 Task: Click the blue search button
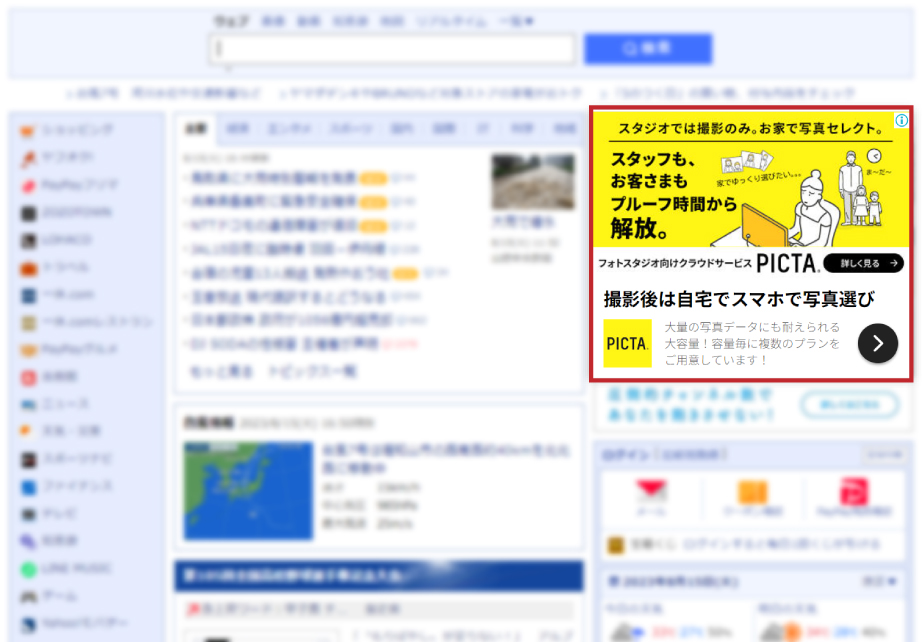pos(648,49)
